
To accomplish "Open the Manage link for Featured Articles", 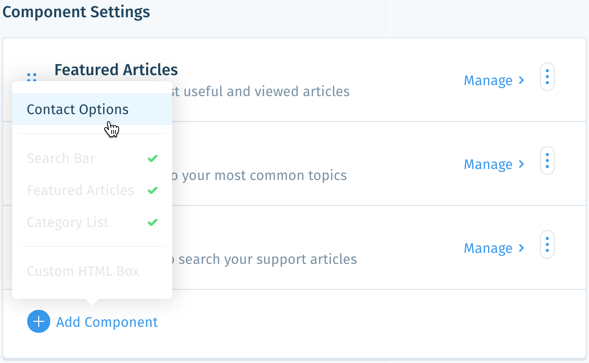I will (488, 80).
